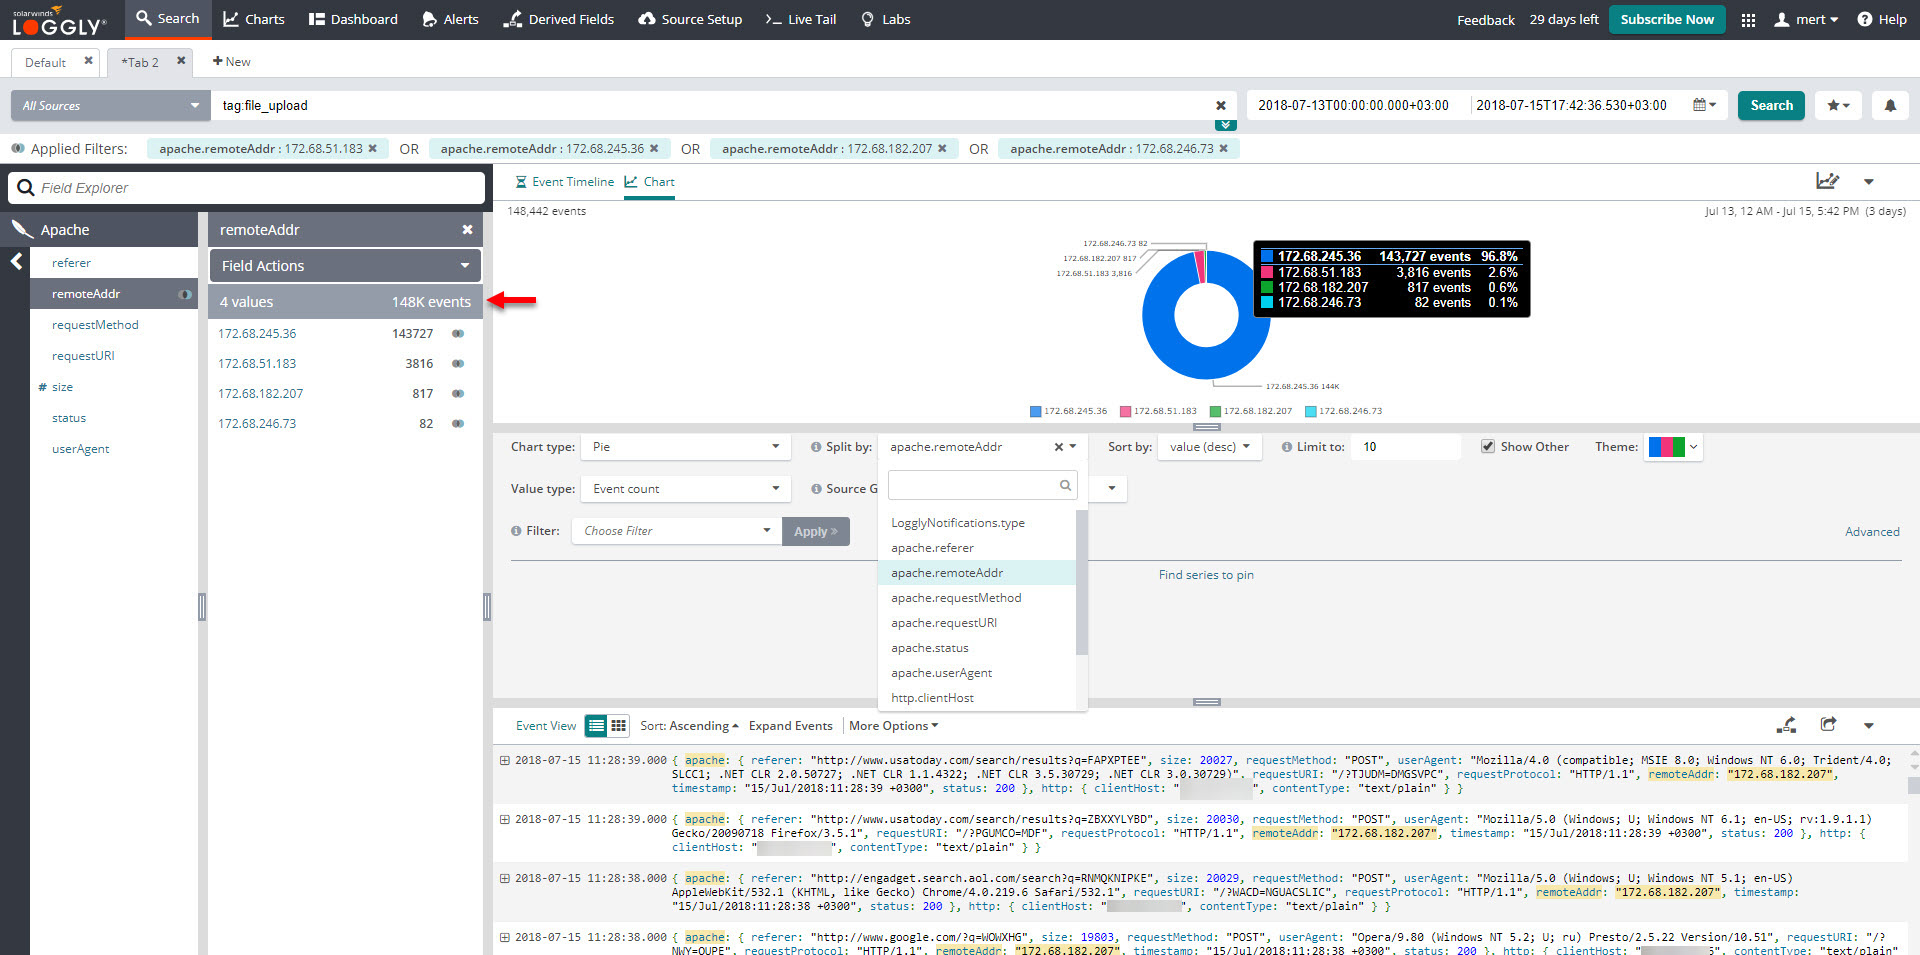
Task: Clear the search query with X icon
Action: 1221,105
